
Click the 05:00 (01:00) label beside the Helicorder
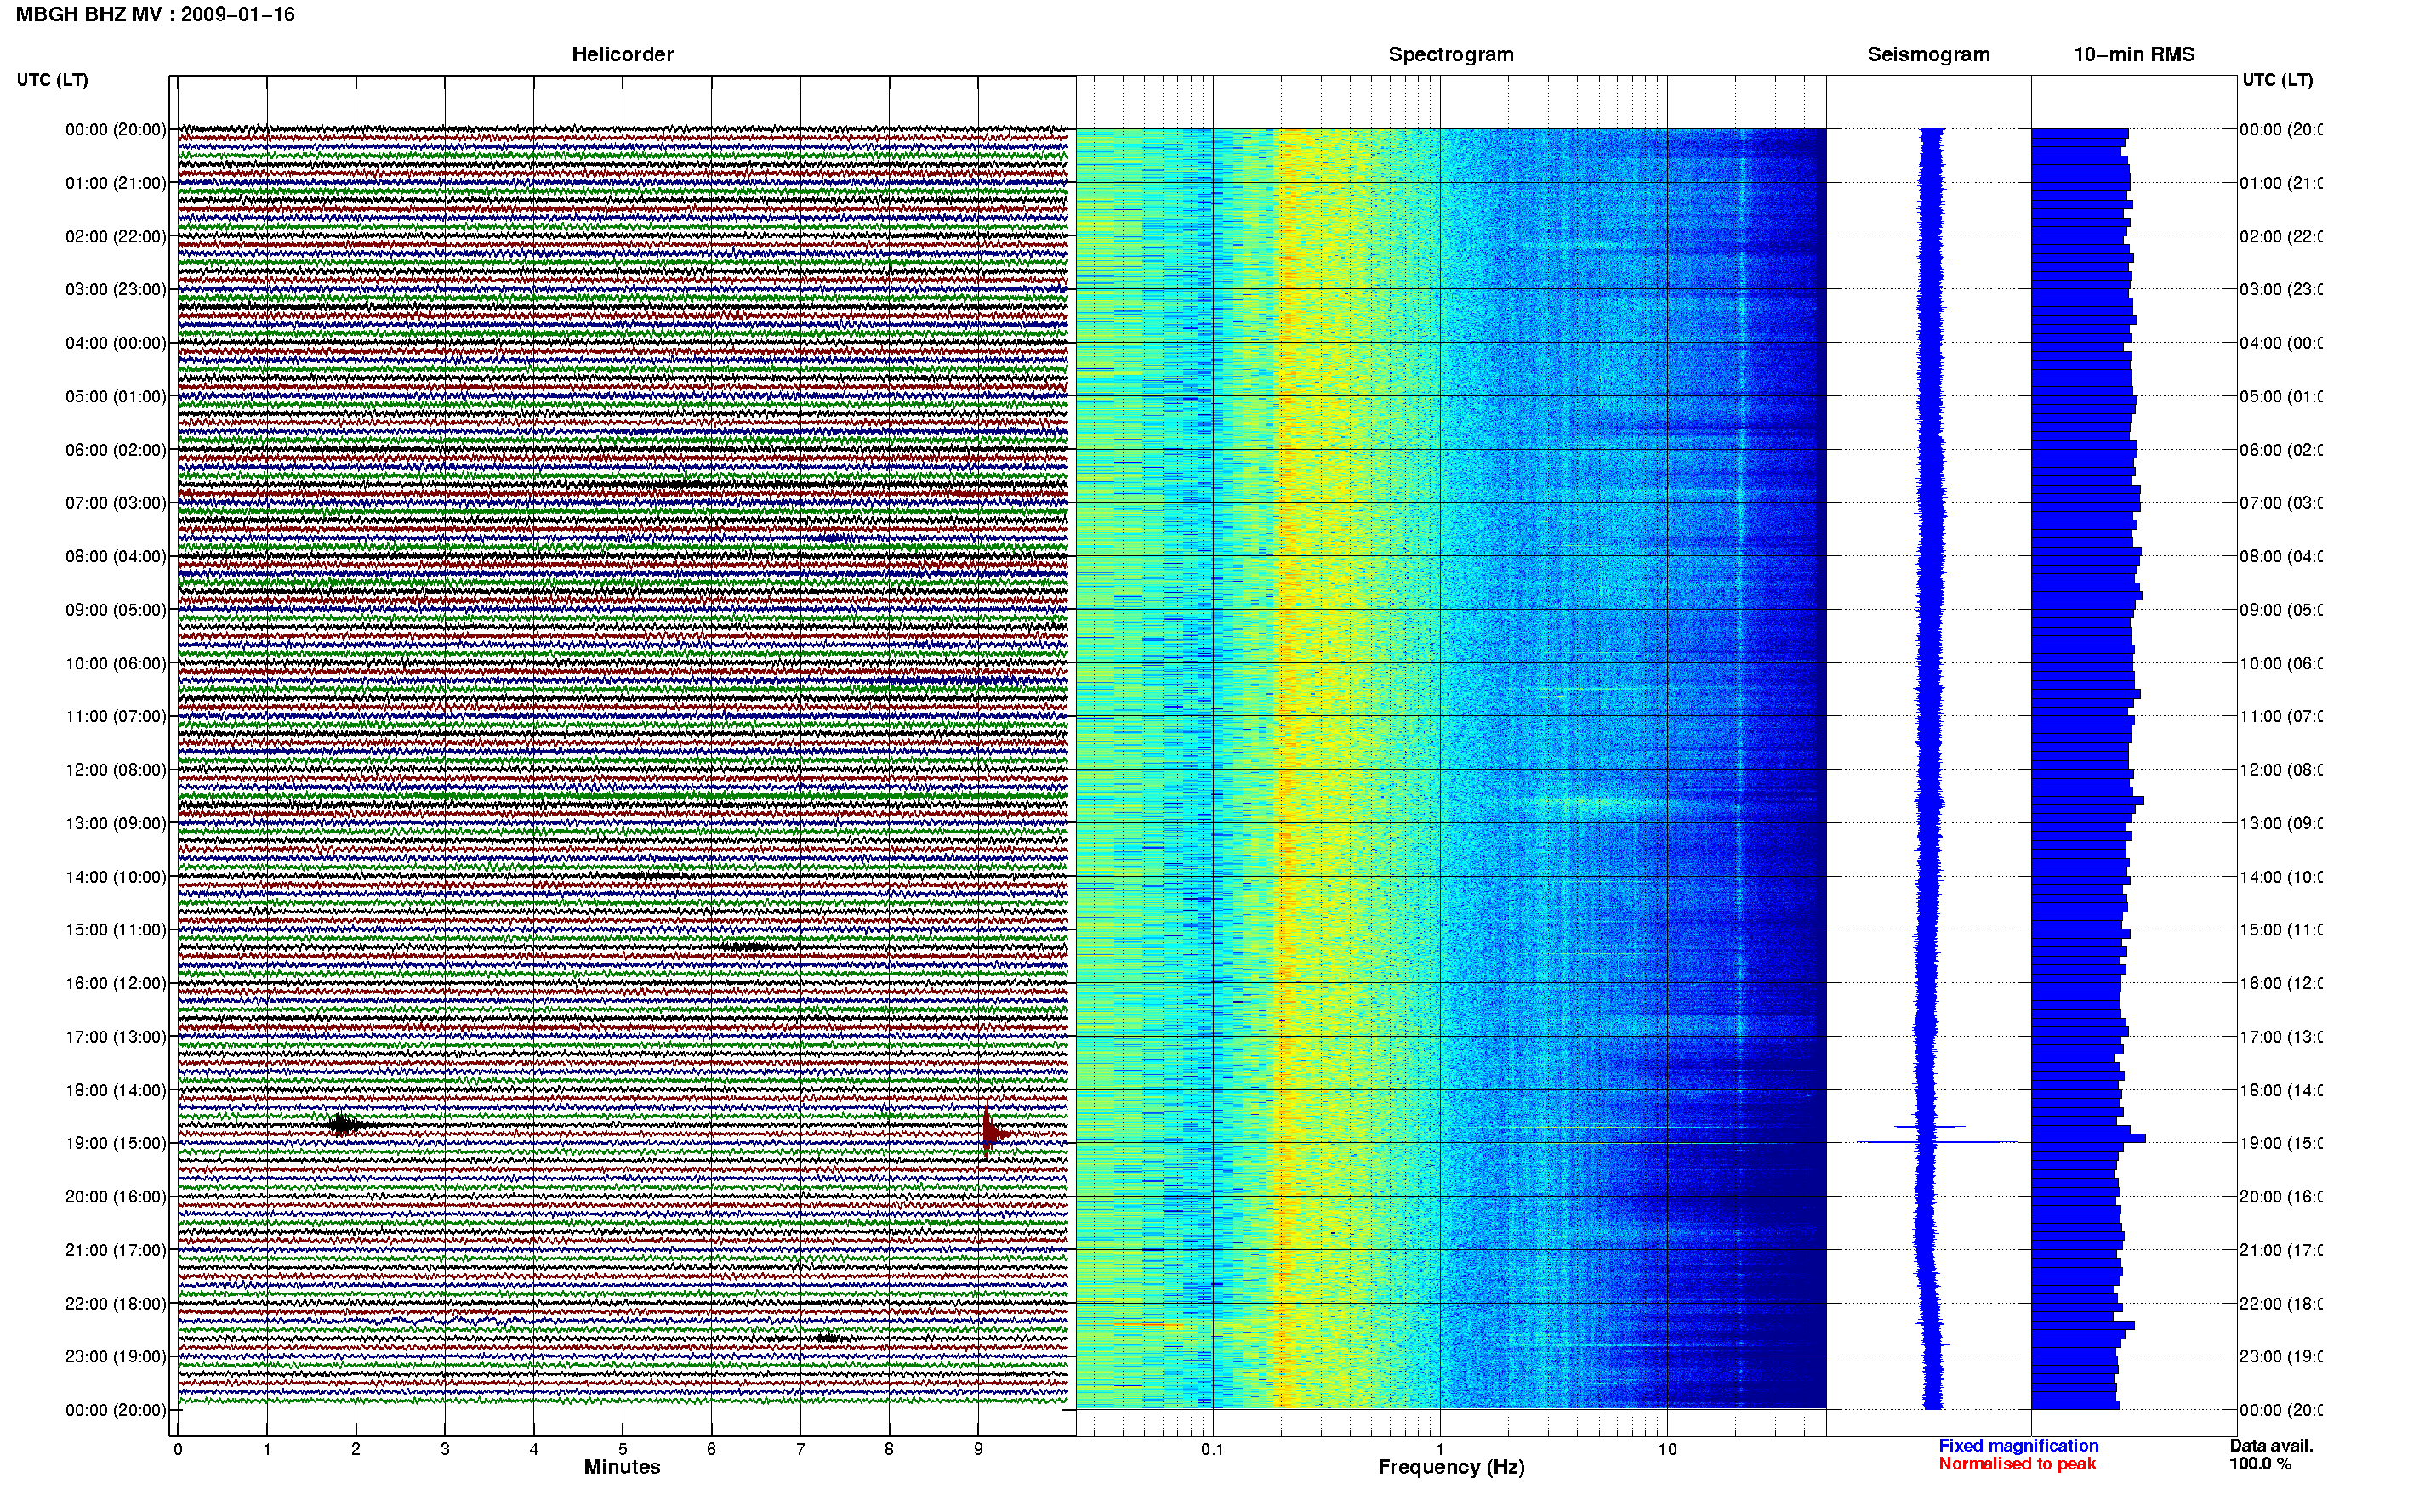coord(116,397)
